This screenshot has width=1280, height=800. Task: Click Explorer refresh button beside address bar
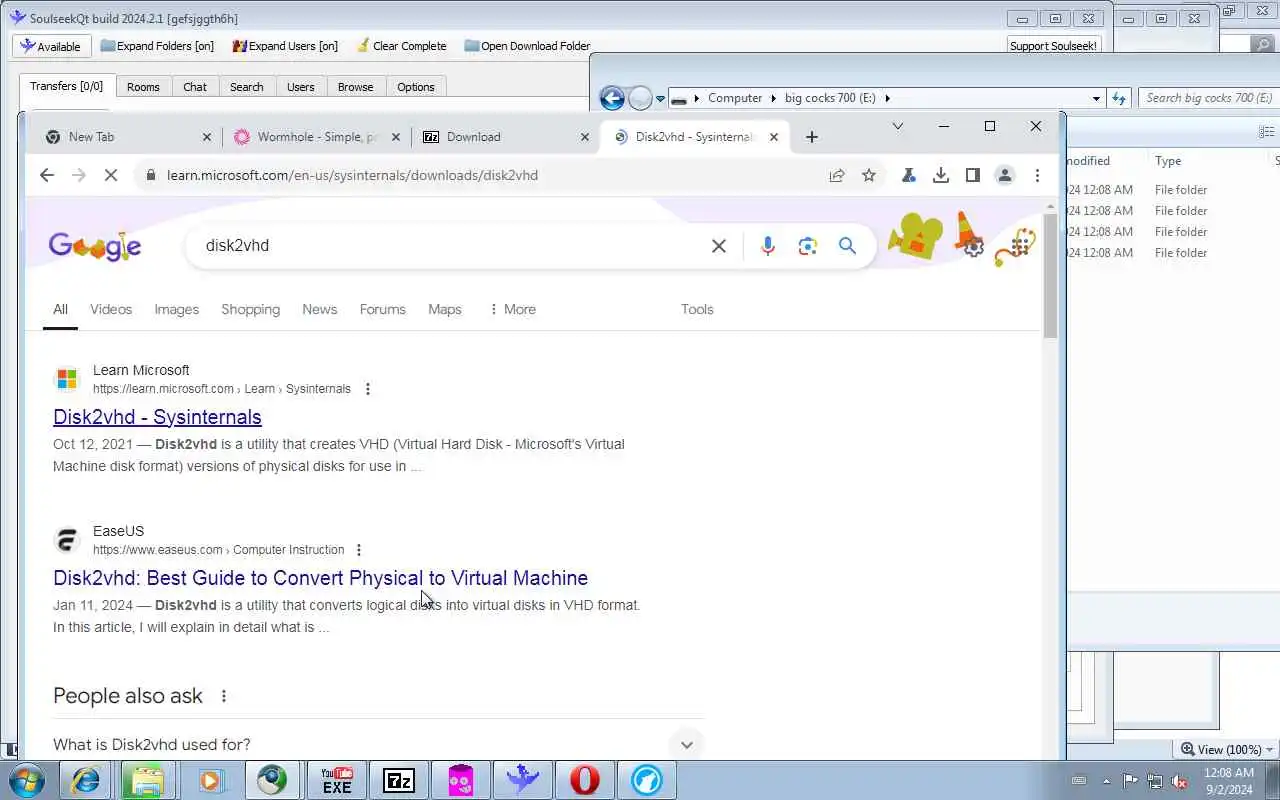[x=1119, y=98]
